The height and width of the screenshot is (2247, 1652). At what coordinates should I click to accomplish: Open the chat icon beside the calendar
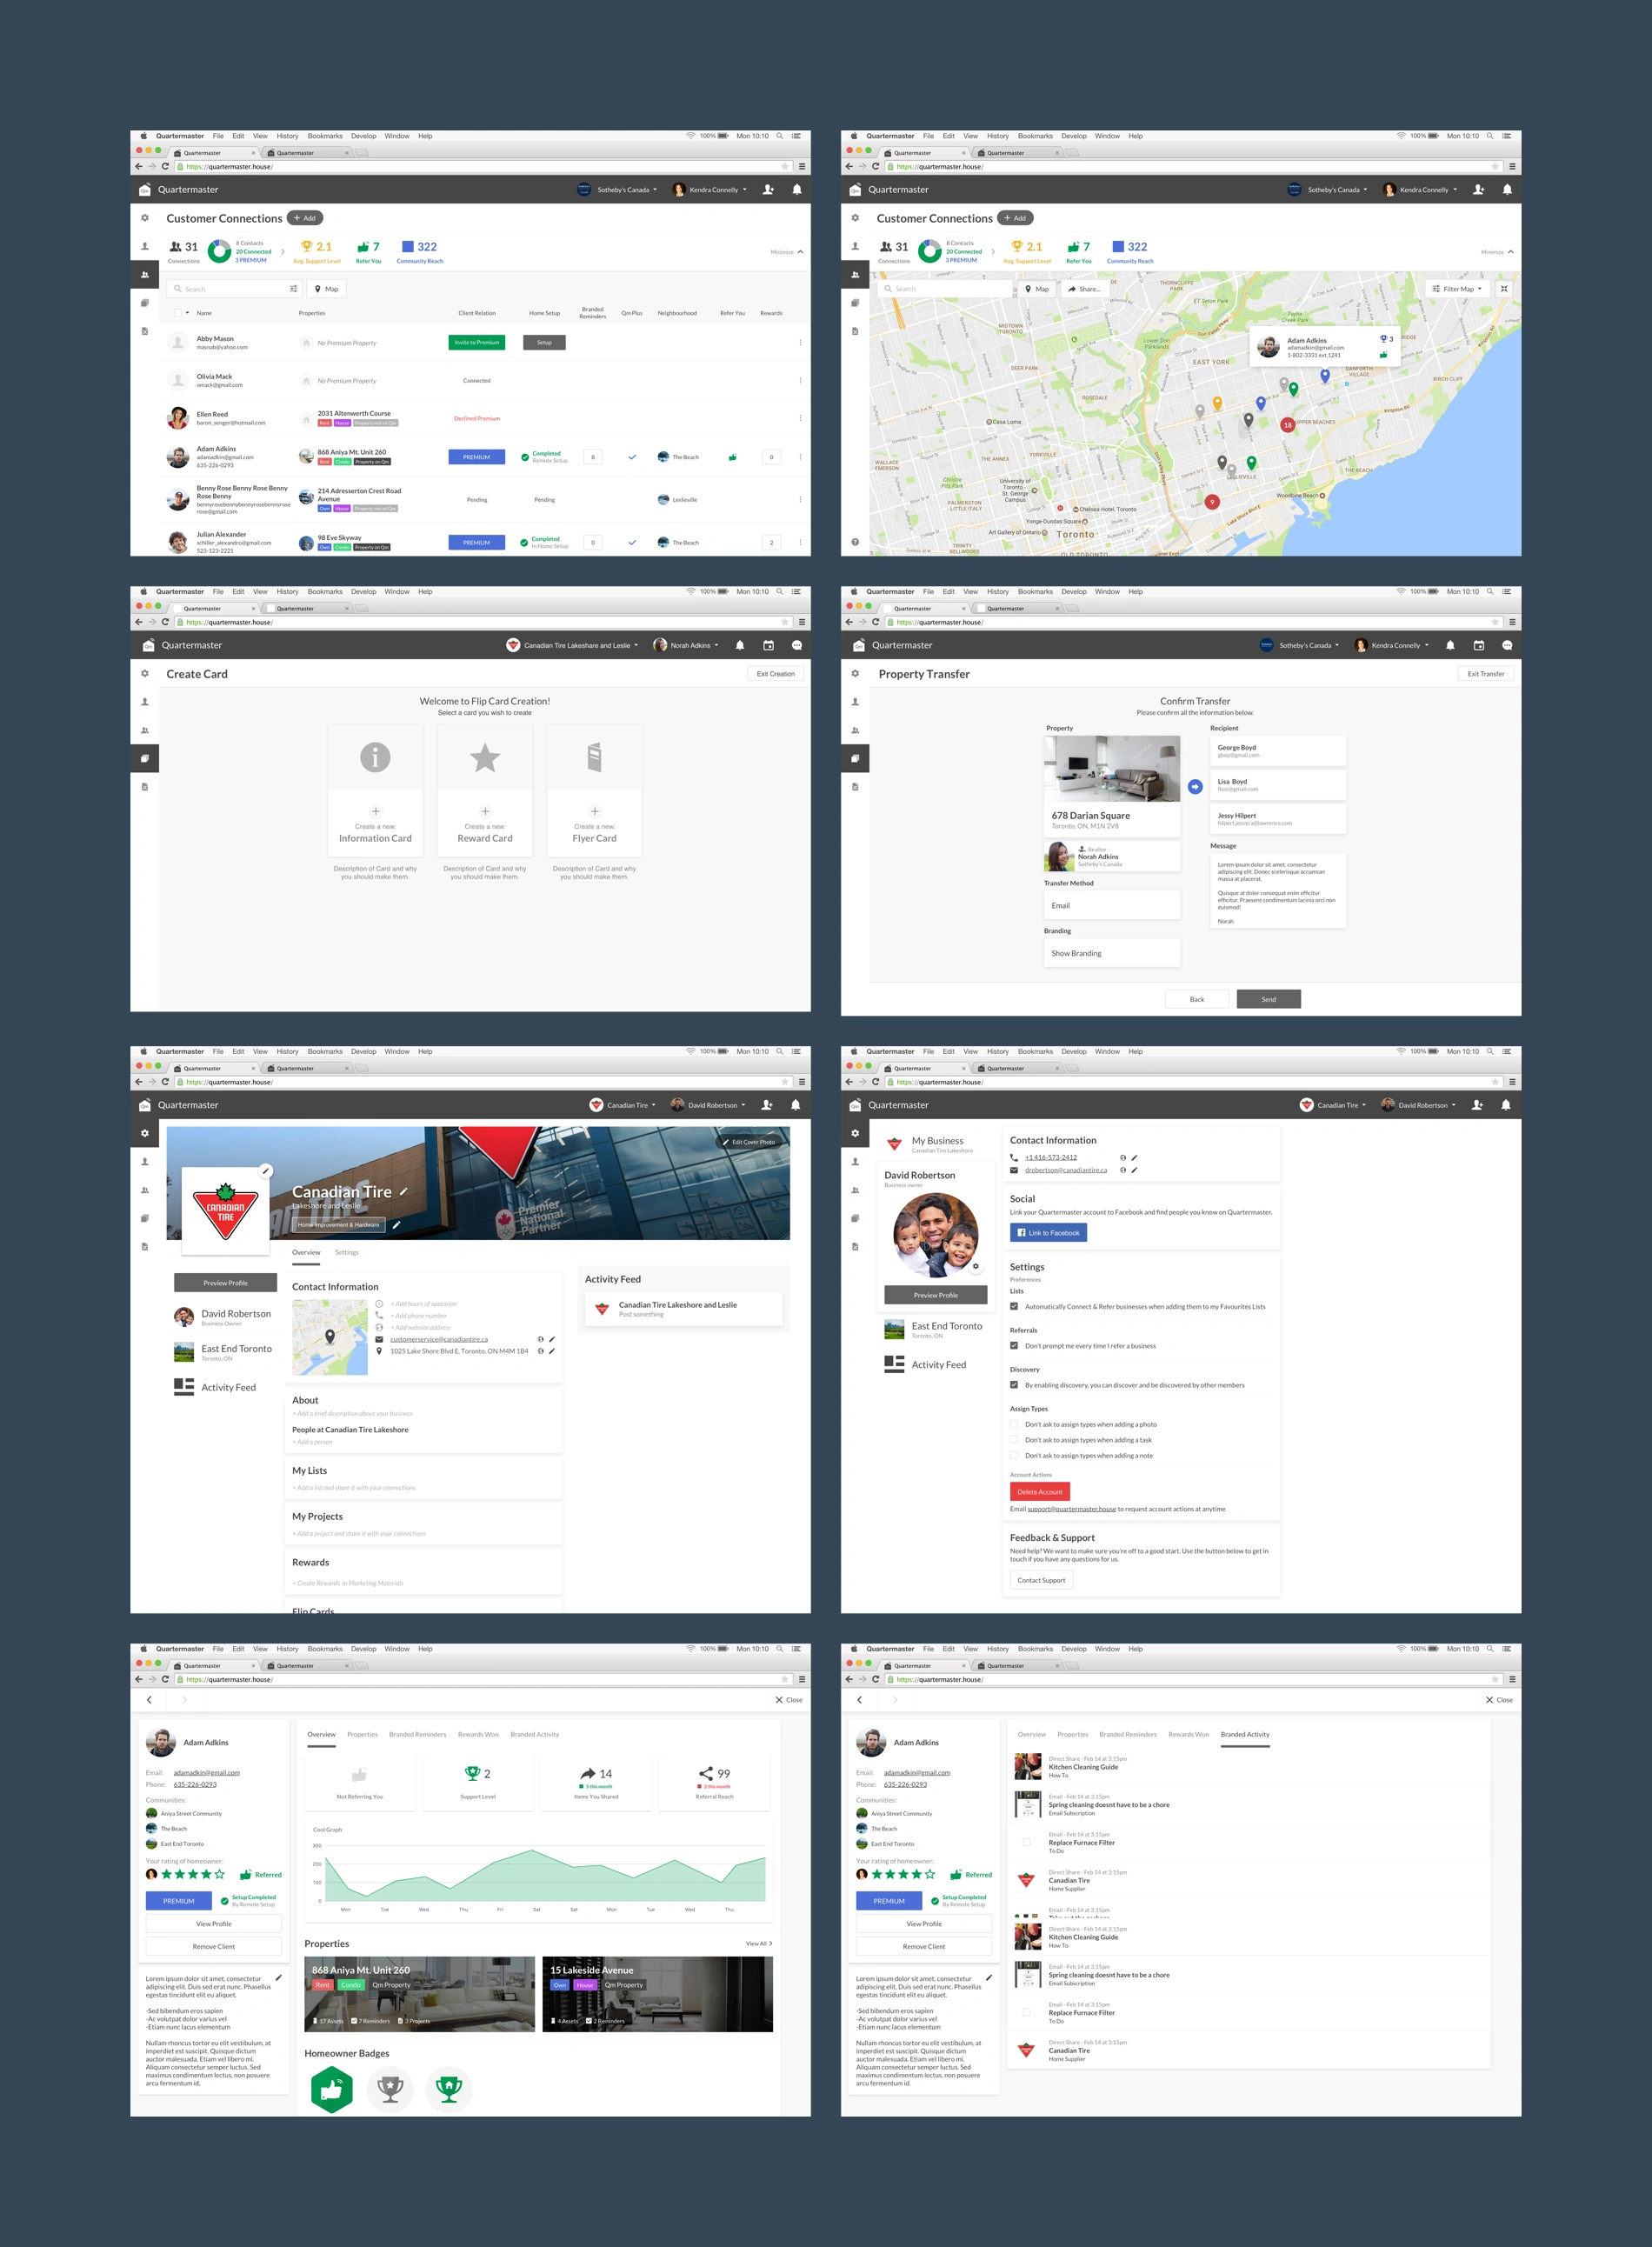pos(1506,645)
